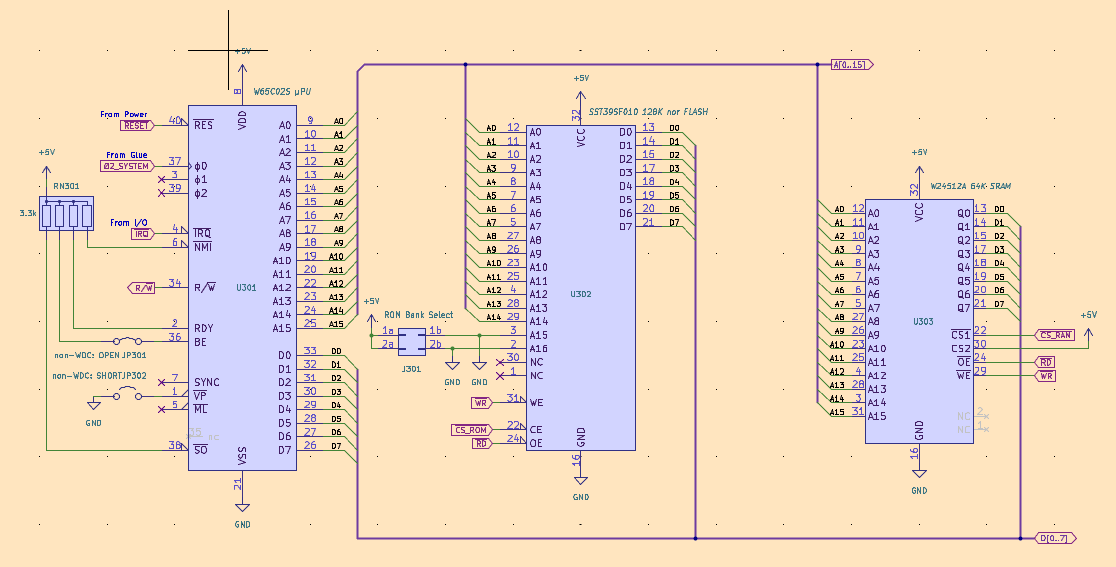
Task: Select the R/W global label
Action: (142, 288)
